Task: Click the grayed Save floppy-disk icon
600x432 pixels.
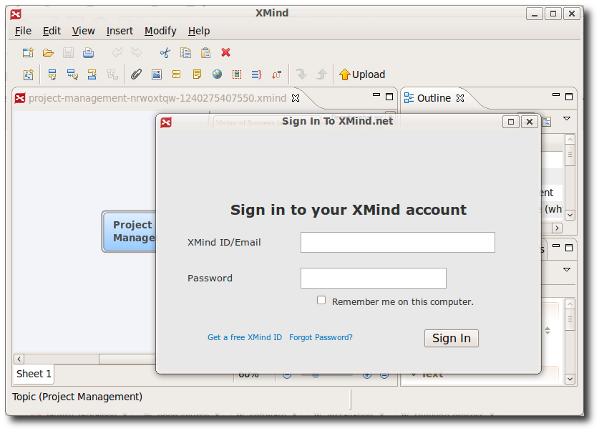Action: point(68,52)
